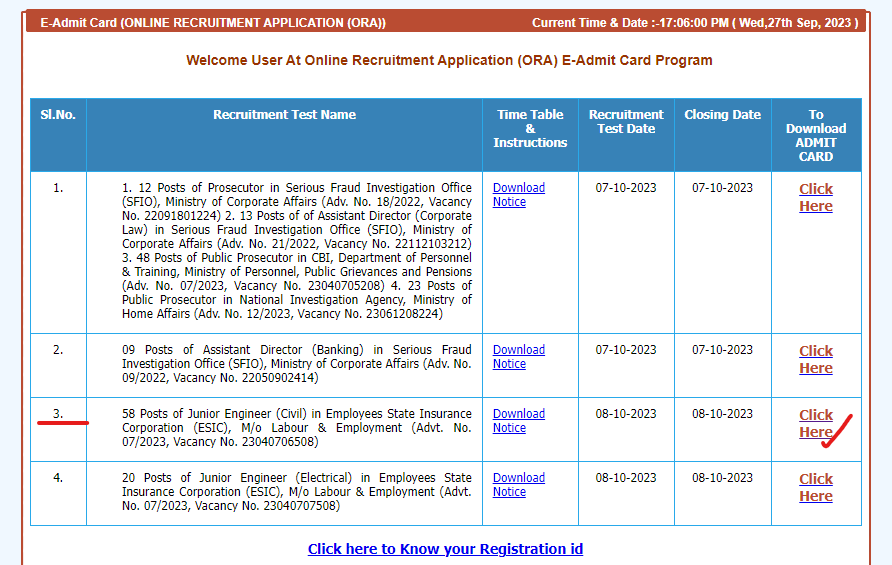Select row 2 closing date 07-10-2023
The height and width of the screenshot is (565, 892).
pyautogui.click(x=722, y=350)
